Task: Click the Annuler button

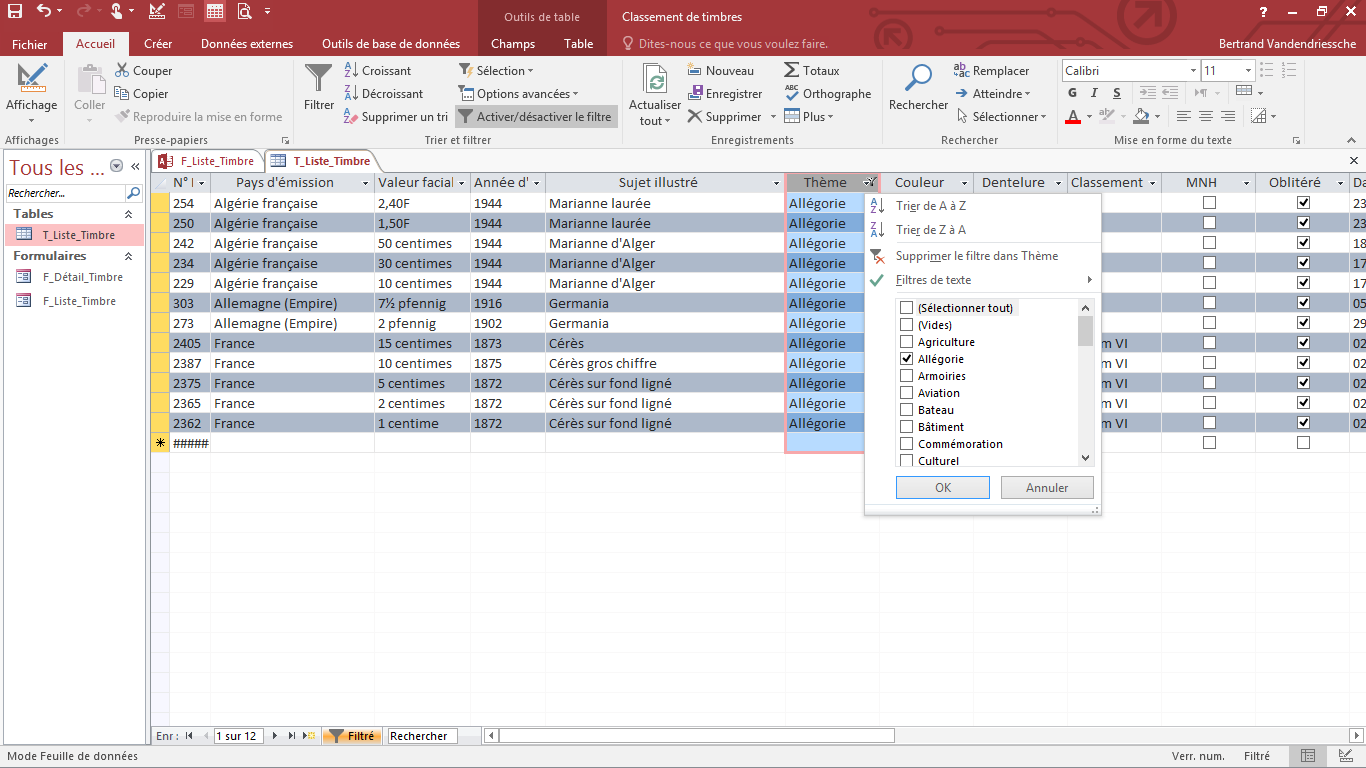Action: 1047,488
